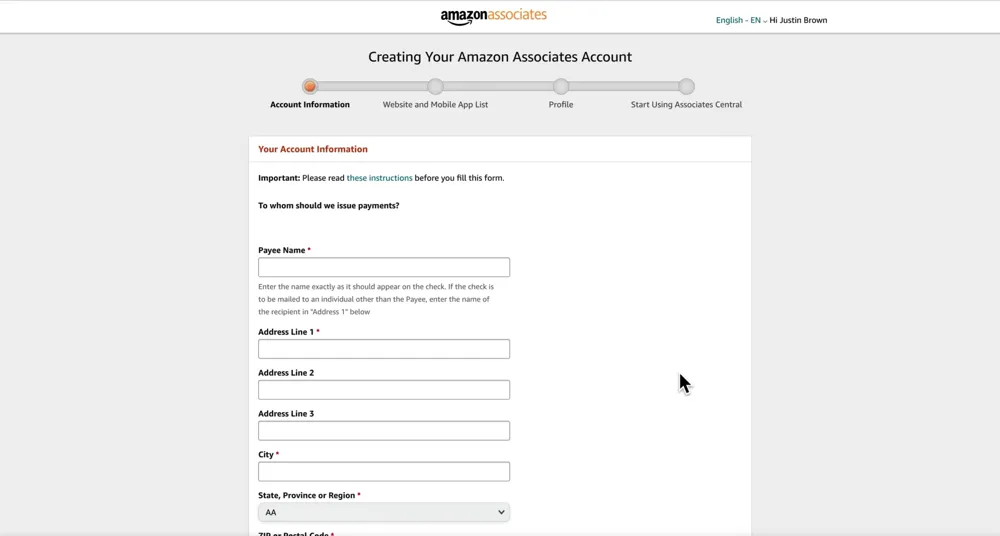Click the Hi Justin Brown account greeting
This screenshot has width=1000, height=536.
pyautogui.click(x=798, y=20)
